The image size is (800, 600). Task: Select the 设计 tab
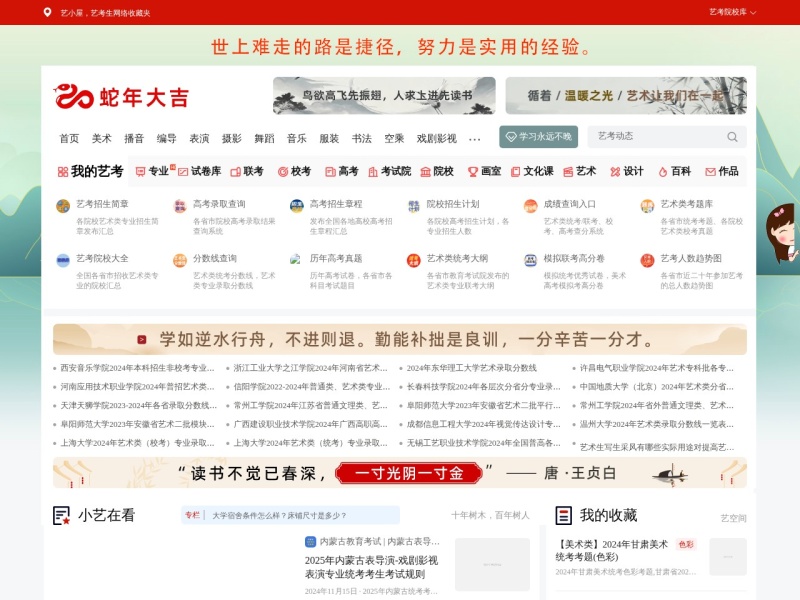(627, 171)
